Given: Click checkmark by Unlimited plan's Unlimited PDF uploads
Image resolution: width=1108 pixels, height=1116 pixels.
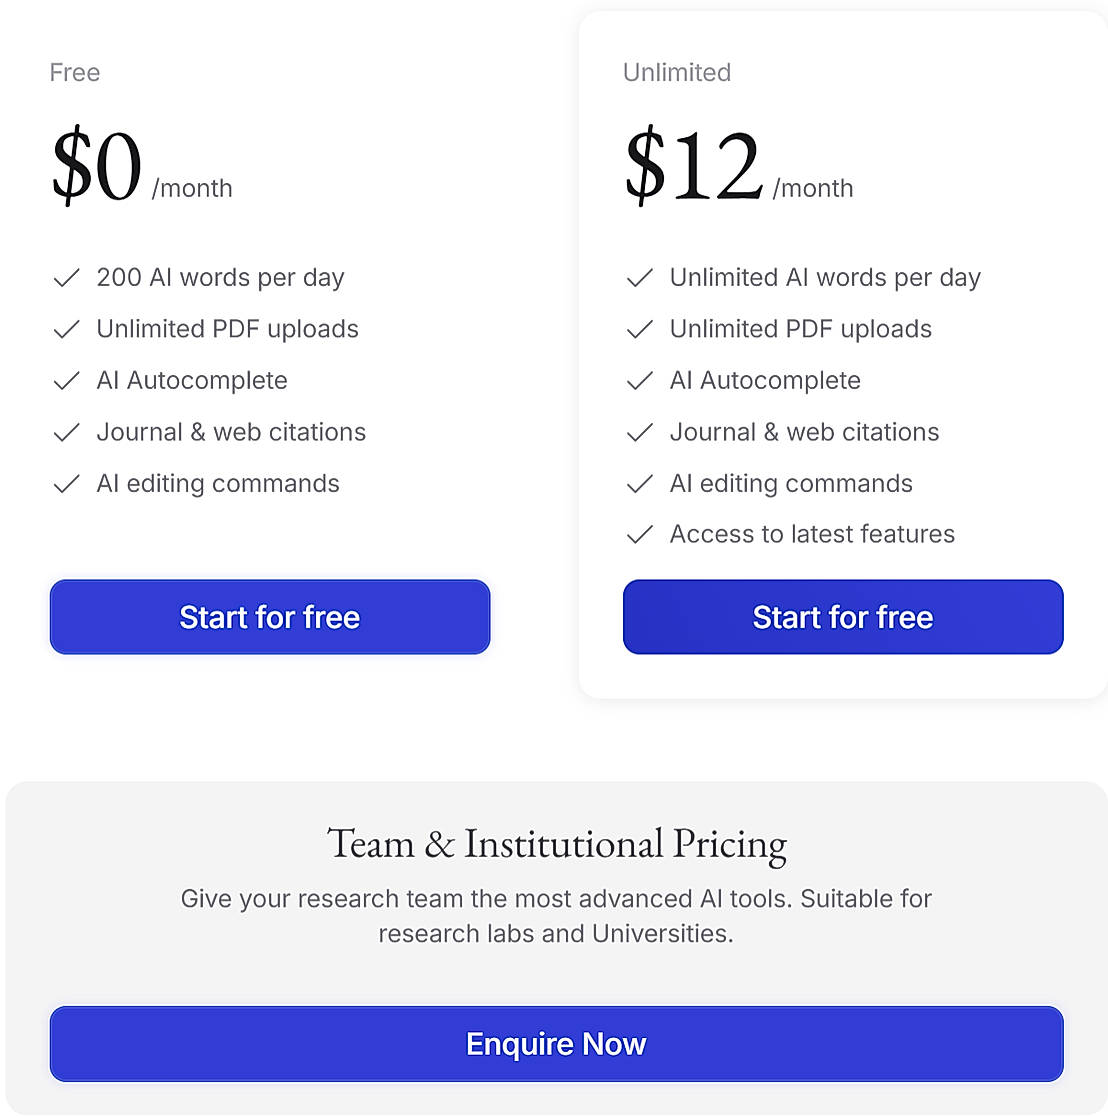Looking at the screenshot, I should coord(639,330).
